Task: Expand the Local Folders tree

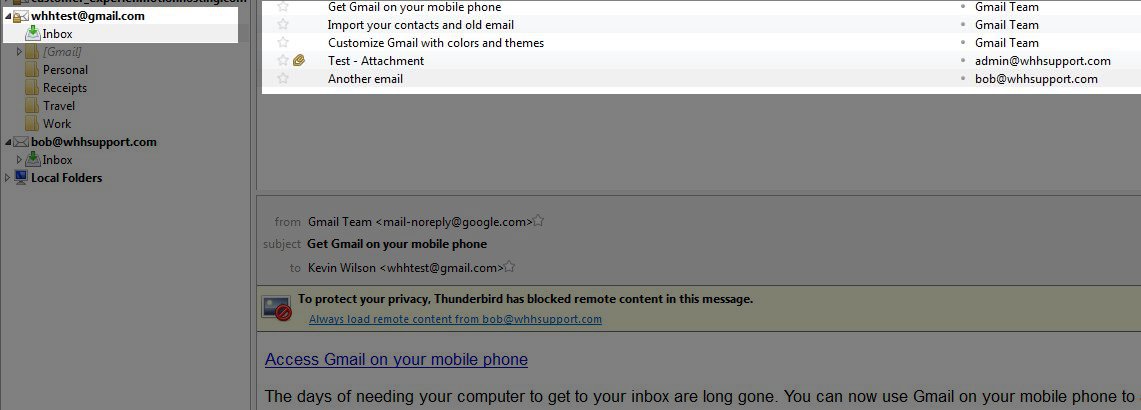Action: tap(8, 178)
